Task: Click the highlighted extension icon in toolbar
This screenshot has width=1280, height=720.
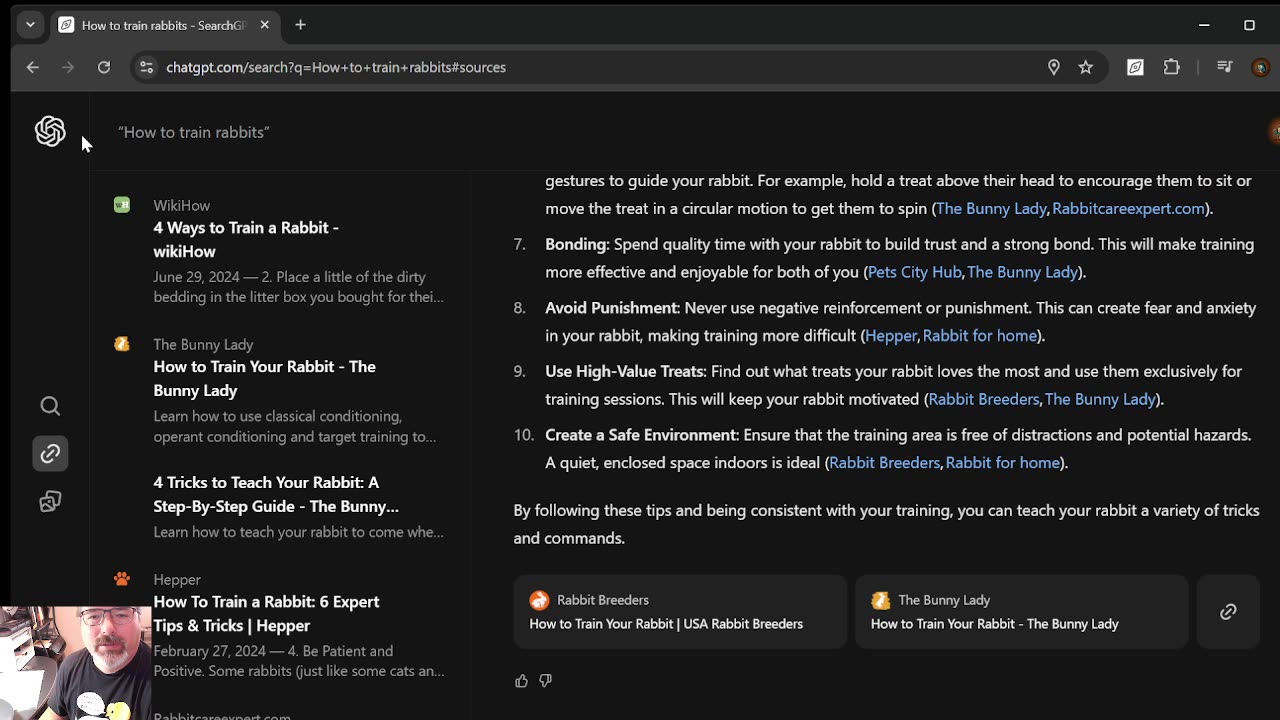Action: point(1135,67)
